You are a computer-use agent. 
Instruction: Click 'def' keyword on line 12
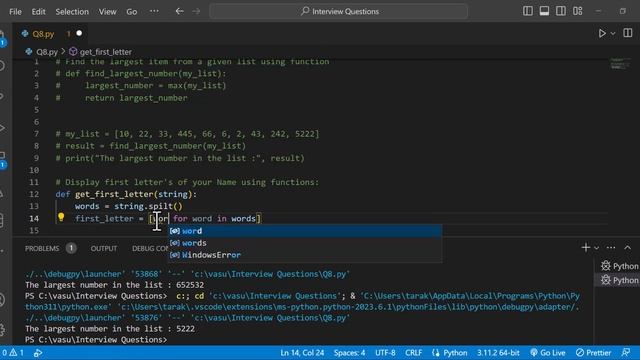(x=62, y=194)
